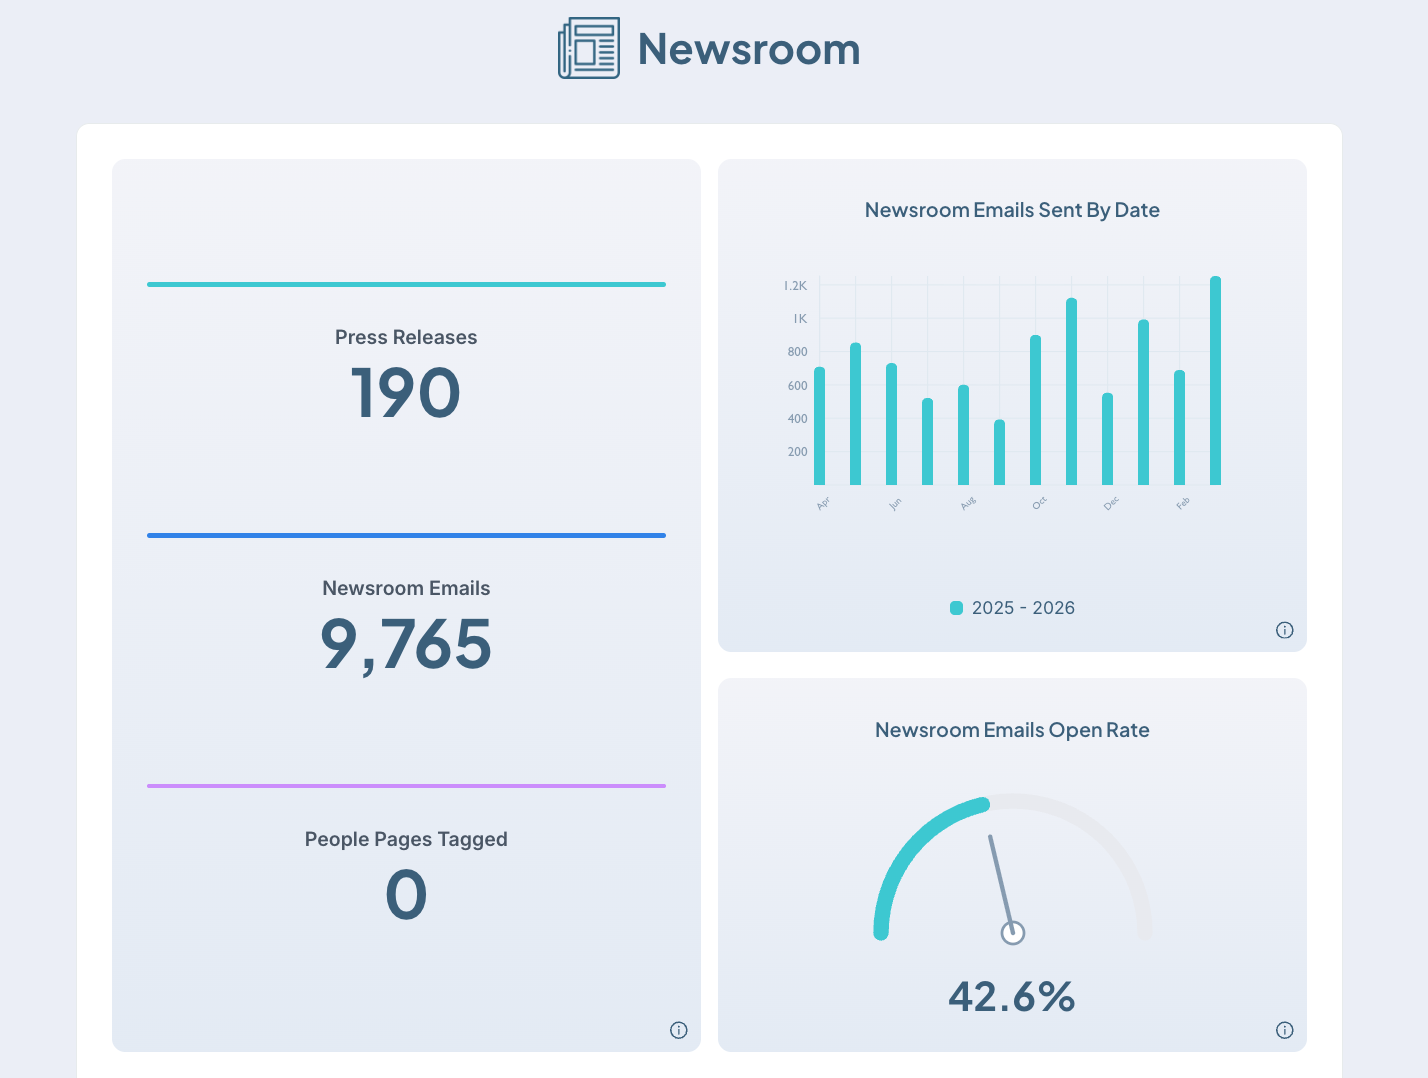This screenshot has height=1078, width=1428.
Task: Toggle the 2025 - 2026 legend color swatch
Action: tap(956, 608)
